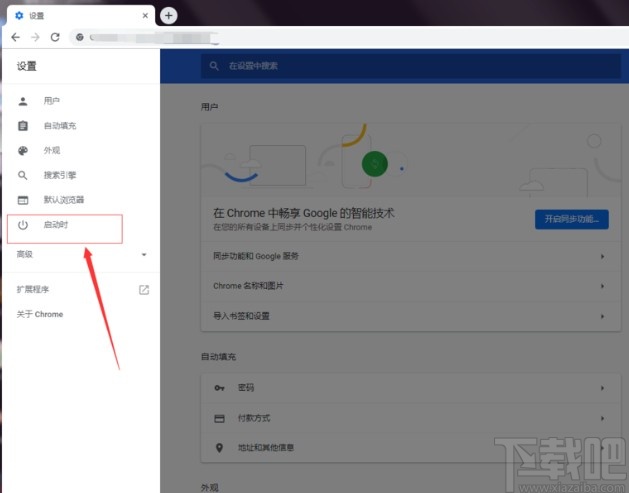This screenshot has width=629, height=493.
Task: Click the 高级 label in sidebar
Action: tap(24, 254)
